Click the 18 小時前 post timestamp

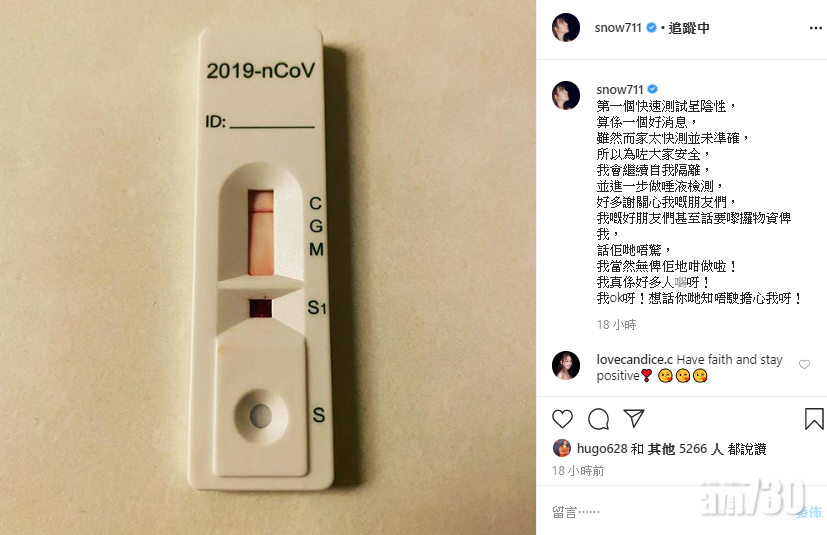point(578,471)
